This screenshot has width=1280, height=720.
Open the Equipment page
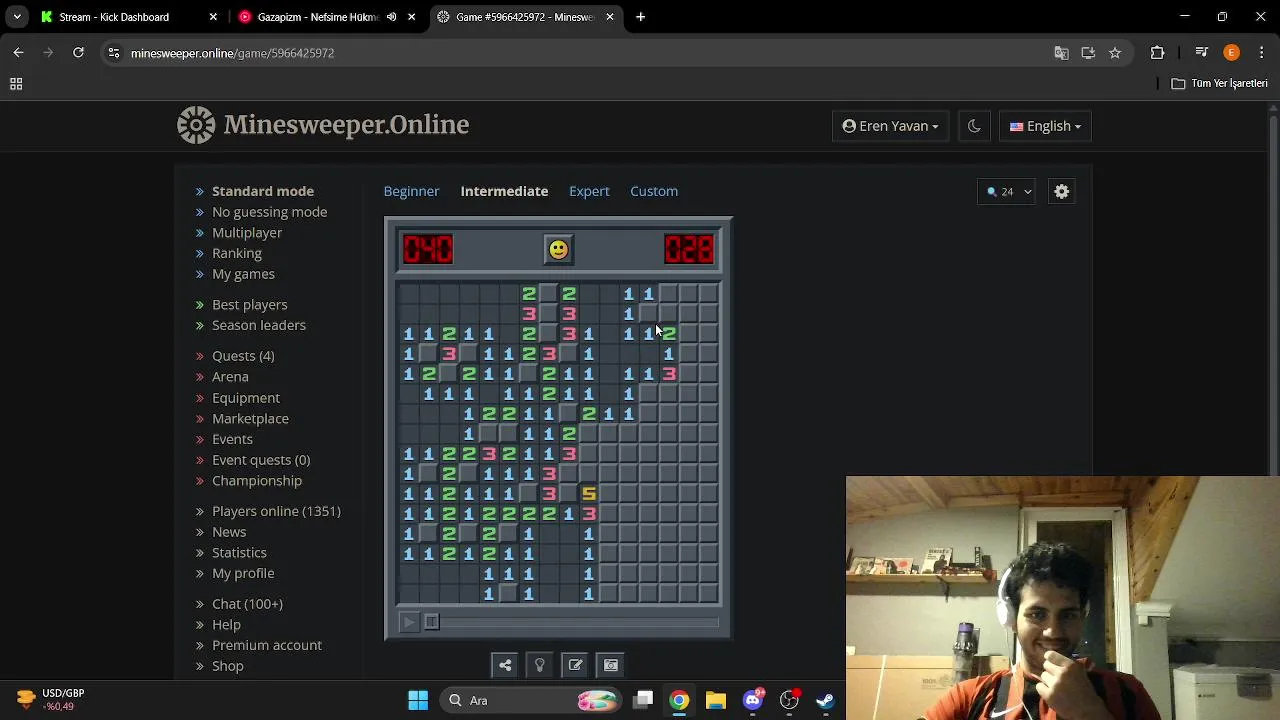tap(246, 398)
